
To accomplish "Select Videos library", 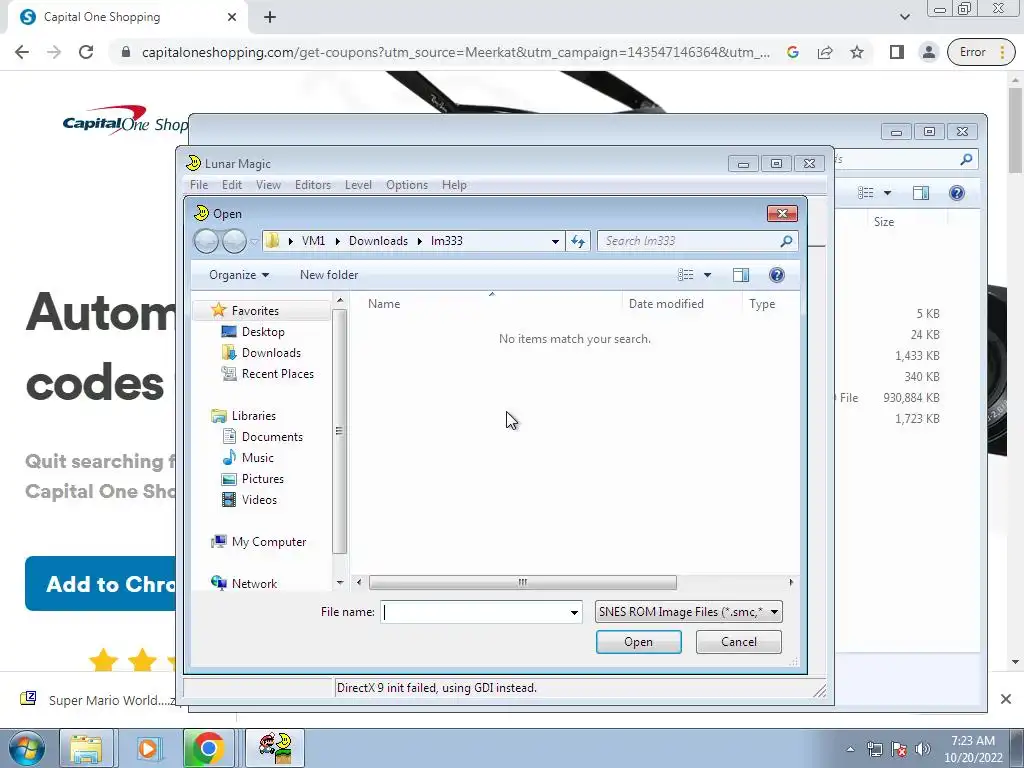I will [x=259, y=500].
